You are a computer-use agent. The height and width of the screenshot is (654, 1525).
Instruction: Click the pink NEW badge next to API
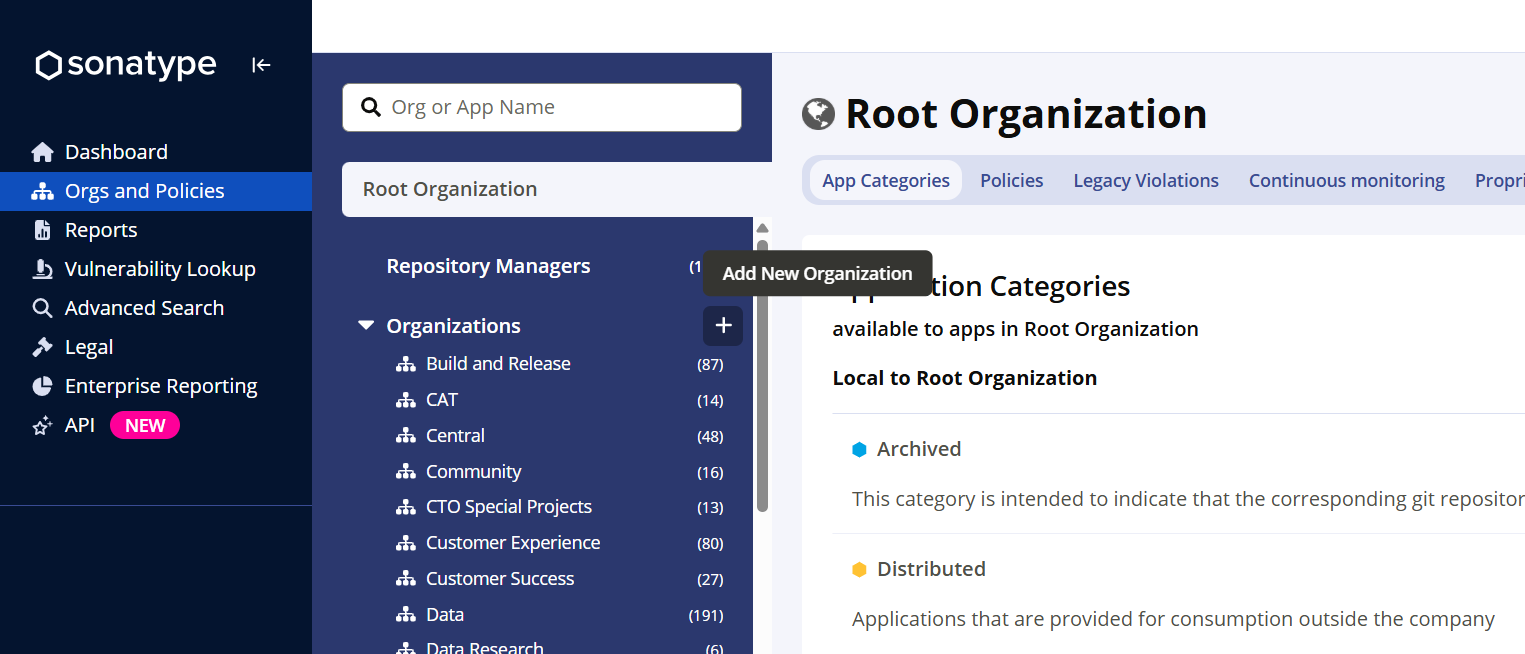pyautogui.click(x=145, y=426)
